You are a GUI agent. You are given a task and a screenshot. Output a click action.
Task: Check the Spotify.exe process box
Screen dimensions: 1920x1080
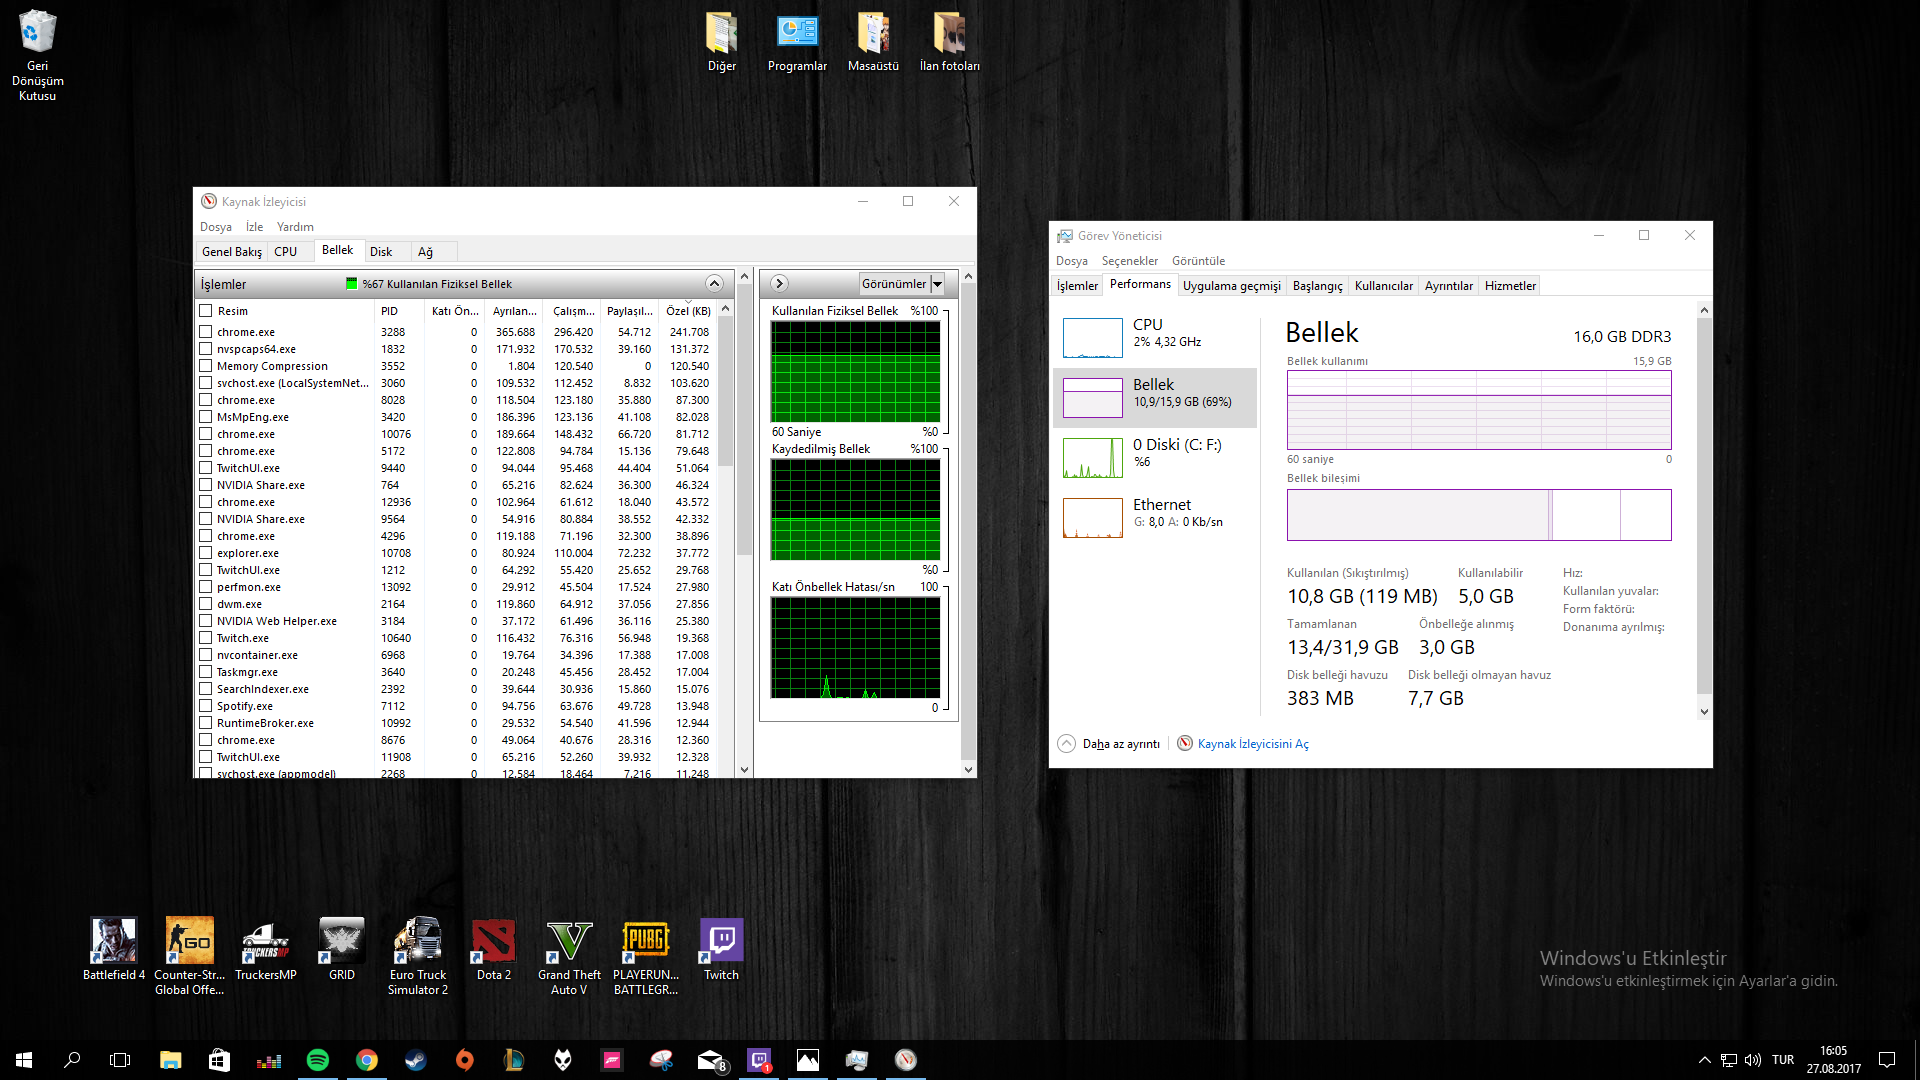206,706
